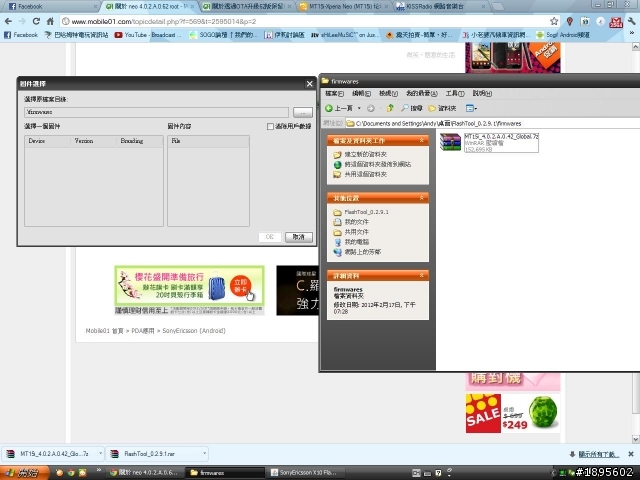The image size is (640, 480).
Task: Click the Gmail extension icon in the toolbar
Action: click(x=616, y=22)
